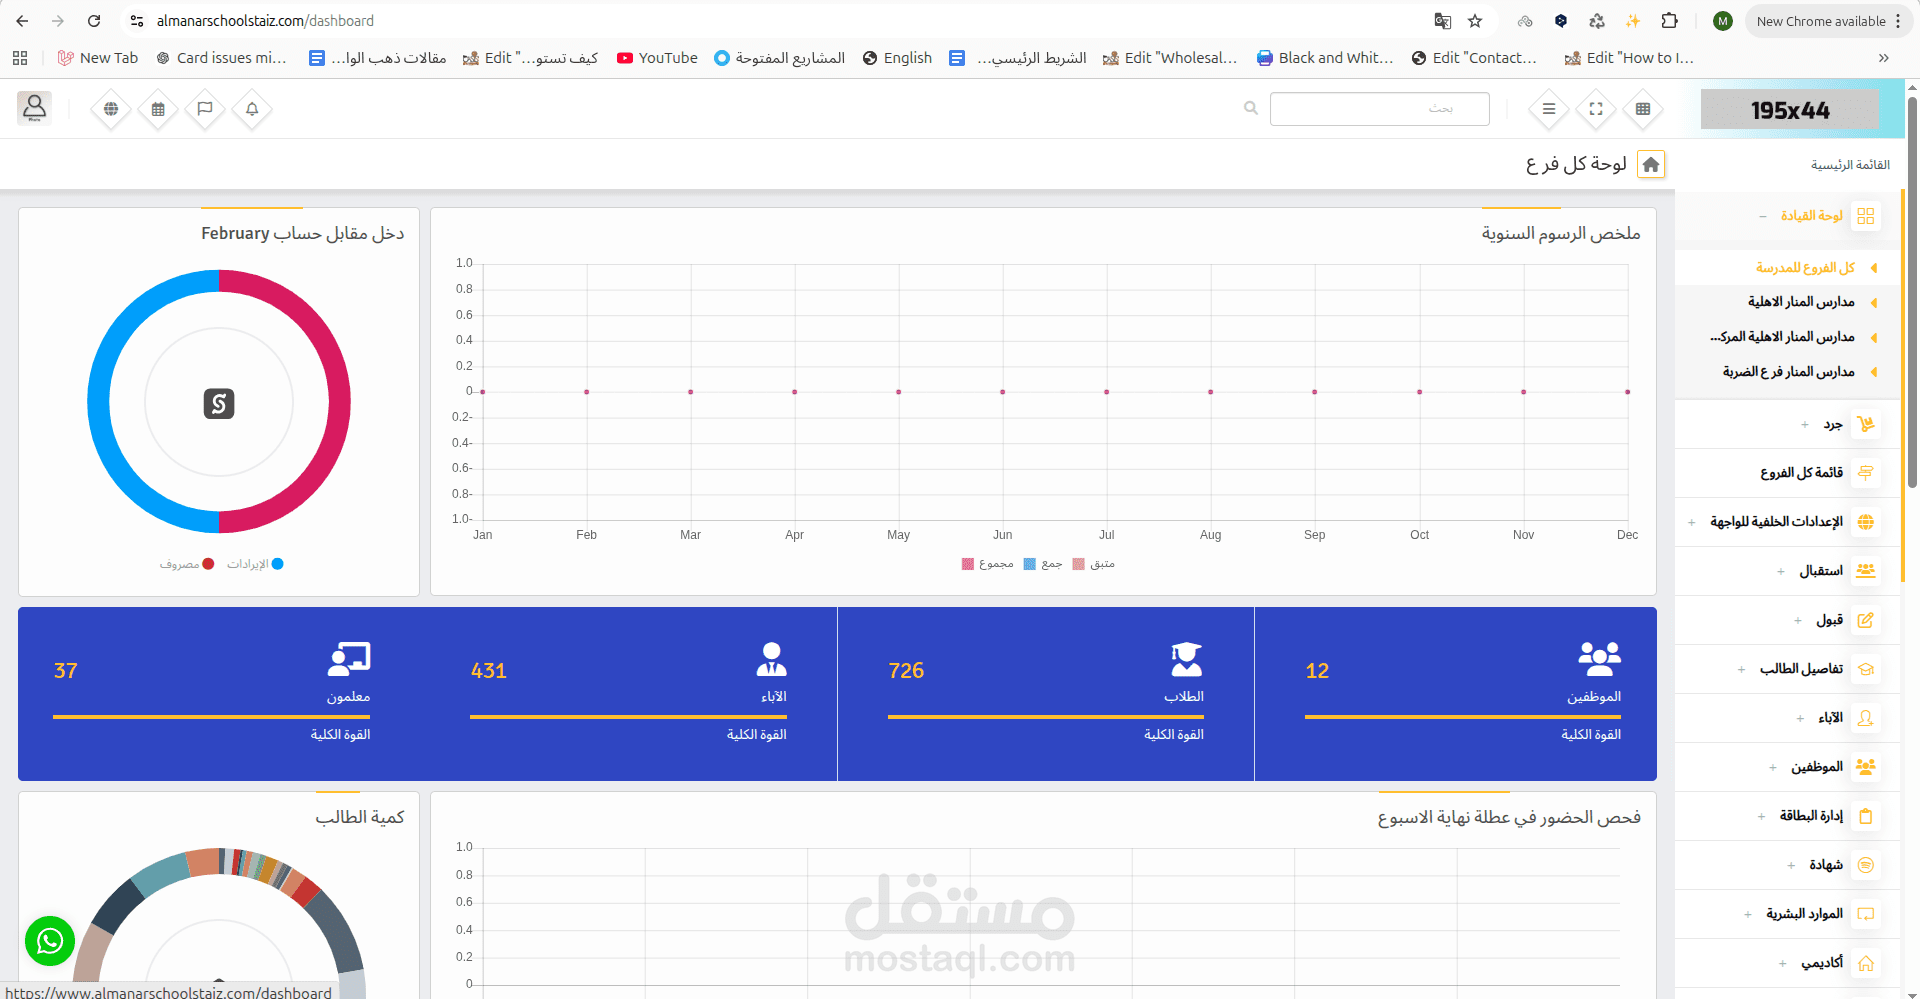Click the search magnifier icon
Image resolution: width=1920 pixels, height=999 pixels.
pyautogui.click(x=1251, y=108)
